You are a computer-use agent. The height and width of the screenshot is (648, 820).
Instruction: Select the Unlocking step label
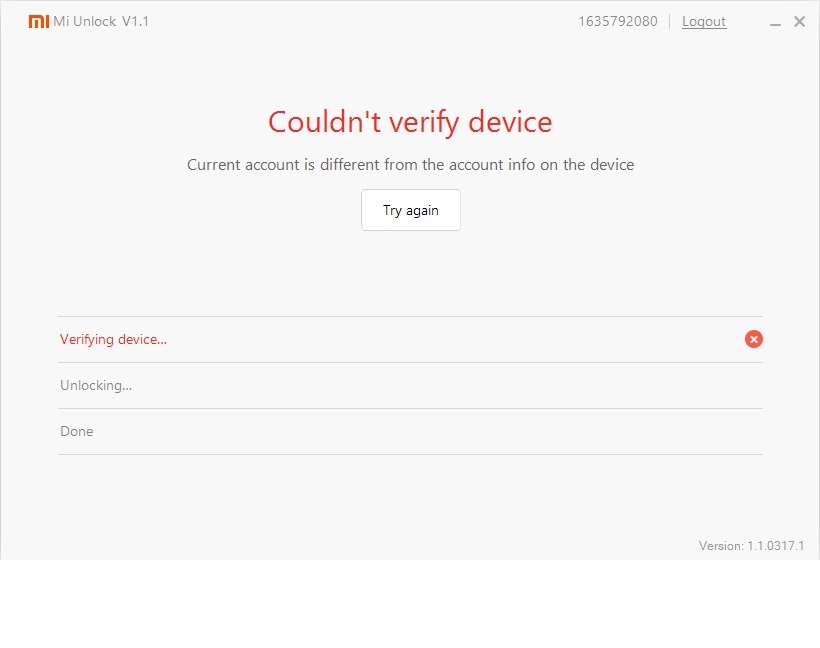96,385
